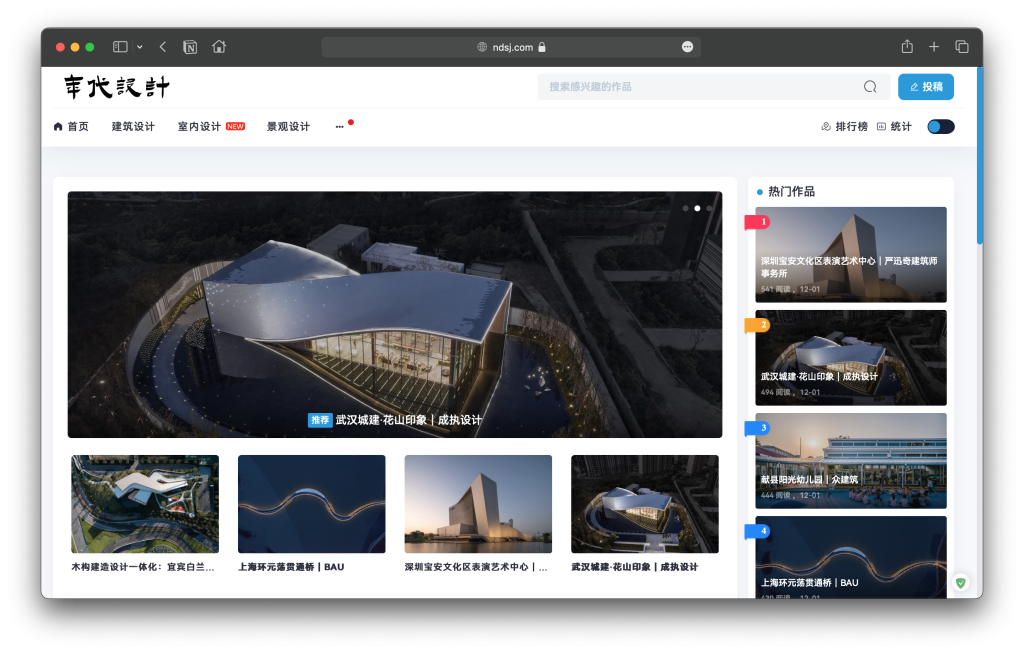The image size is (1024, 653).
Task: Open hot work 深圳宝安文化区表演艺术中心｜严迅奇建筑师事务所
Action: [x=851, y=255]
